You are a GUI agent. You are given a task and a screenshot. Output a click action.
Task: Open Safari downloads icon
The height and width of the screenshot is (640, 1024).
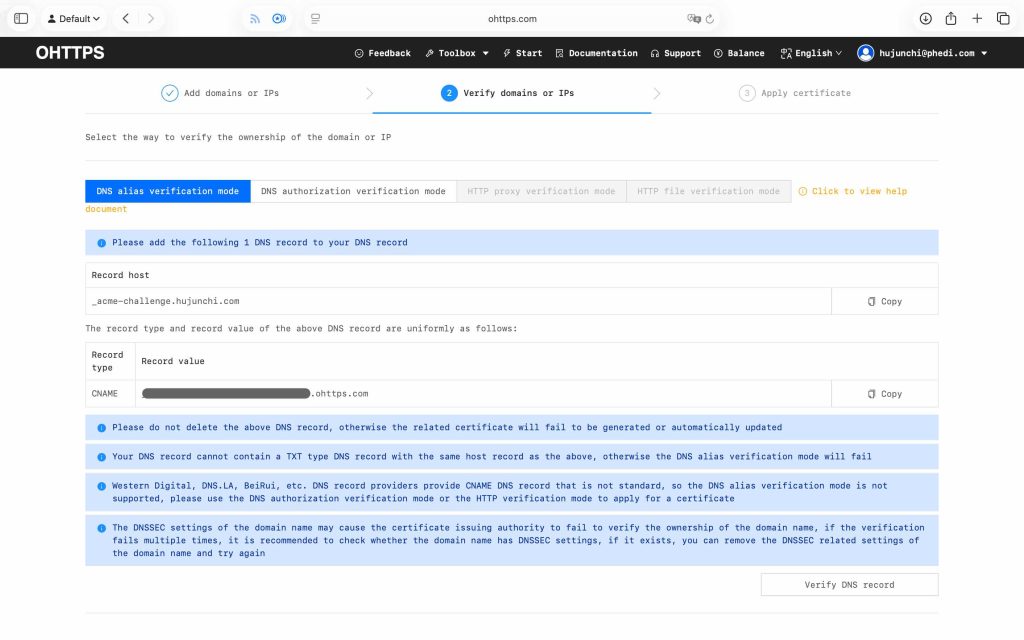[925, 18]
